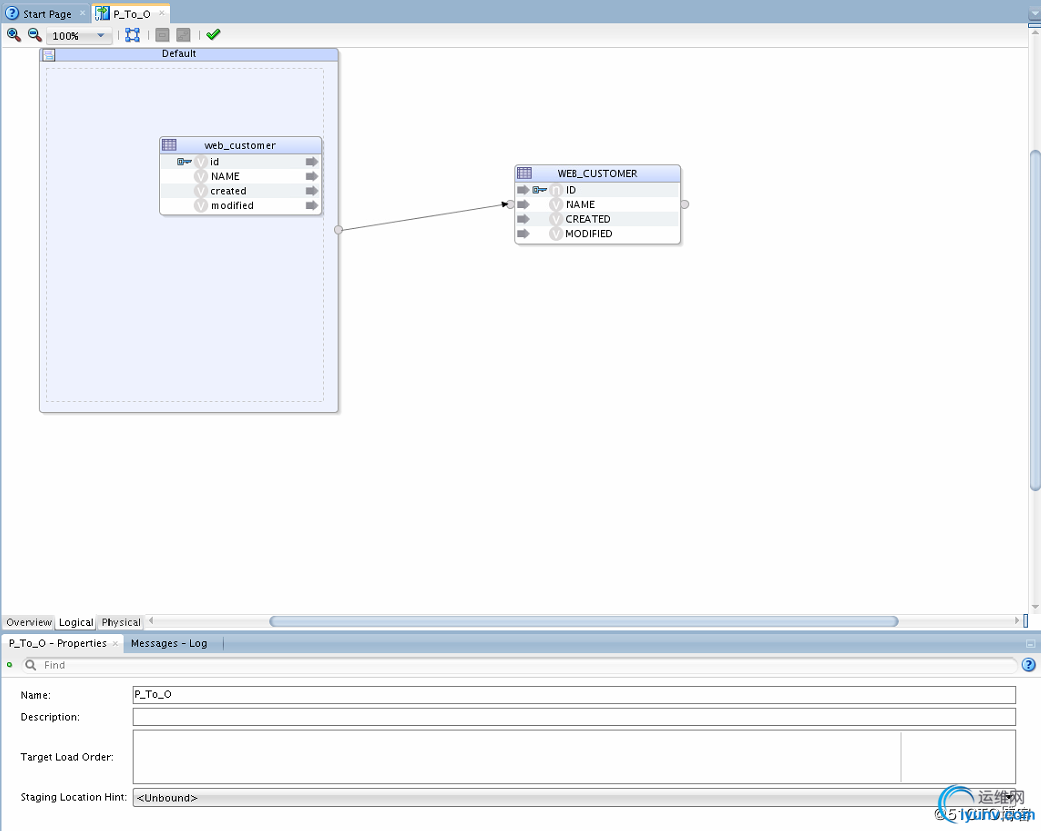Click the Default dataset corner icon
This screenshot has height=831, width=1041.
pos(48,55)
